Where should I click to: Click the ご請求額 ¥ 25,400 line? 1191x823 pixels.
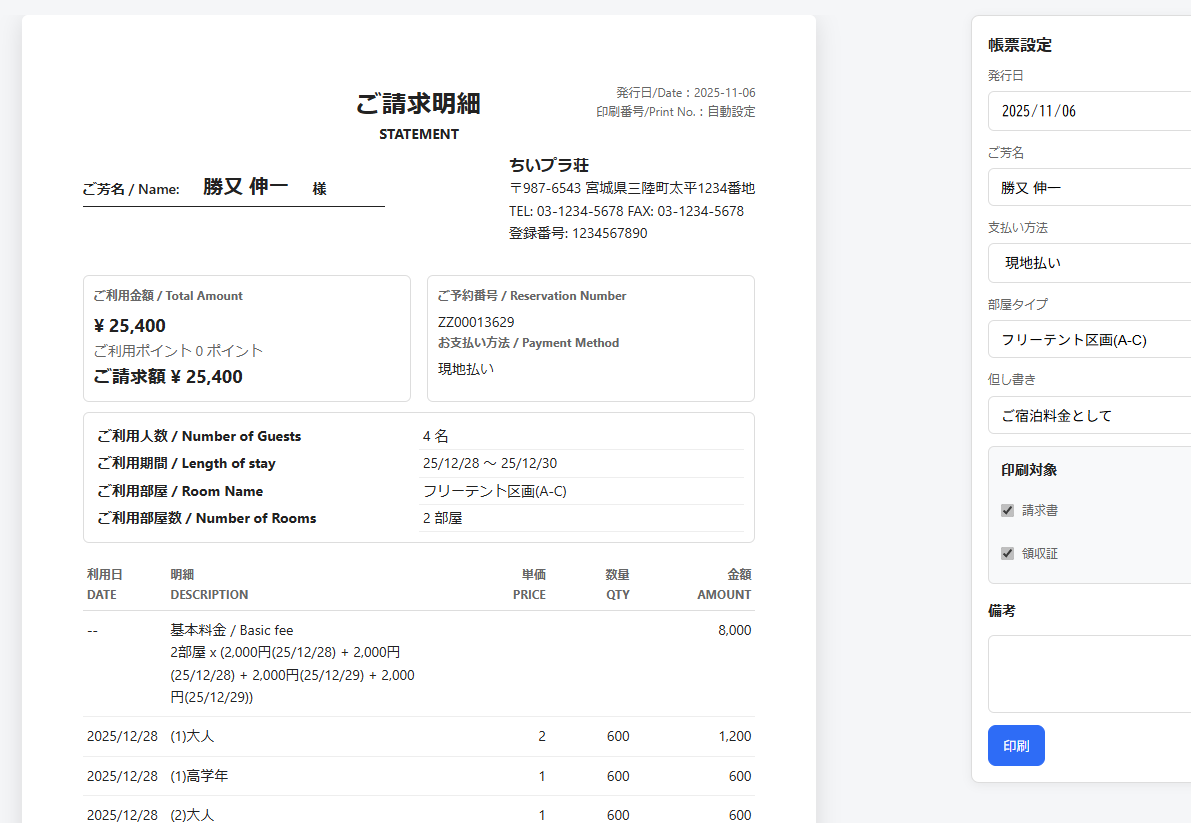click(168, 377)
